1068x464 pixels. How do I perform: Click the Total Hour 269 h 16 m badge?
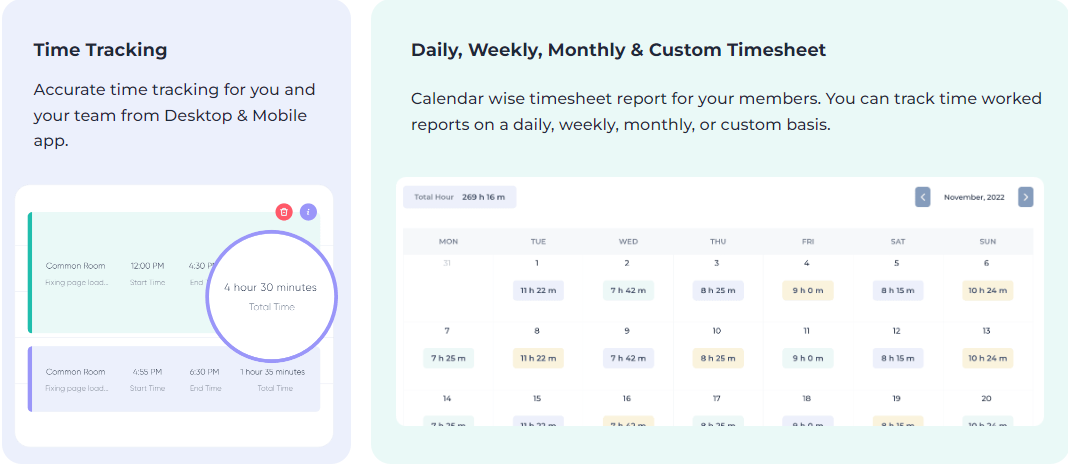[460, 197]
